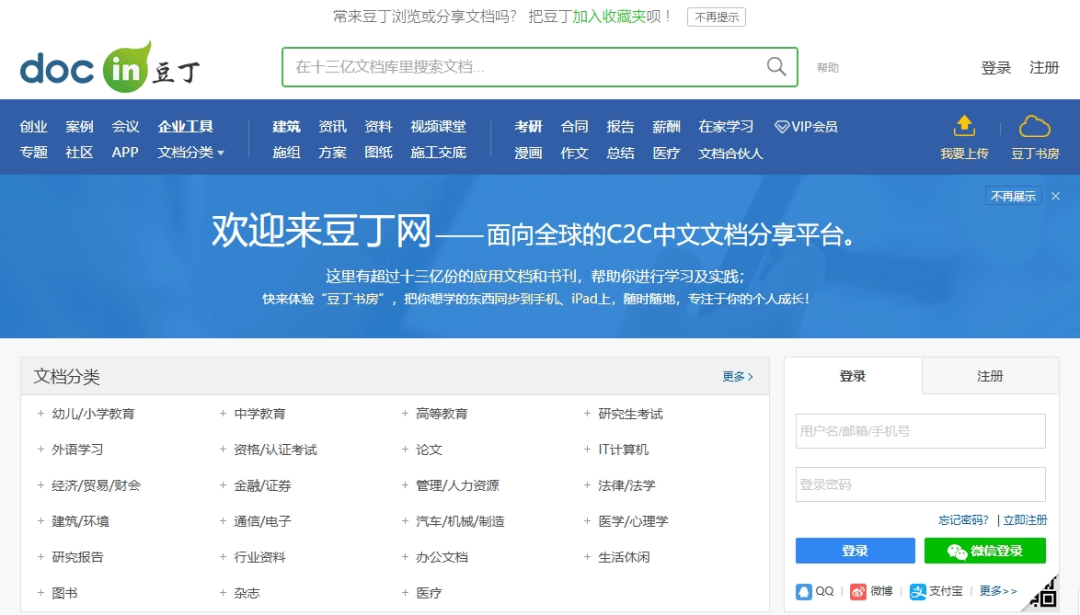Open 企业工具 in the navigation bar
This screenshot has width=1080, height=615.
pyautogui.click(x=185, y=126)
